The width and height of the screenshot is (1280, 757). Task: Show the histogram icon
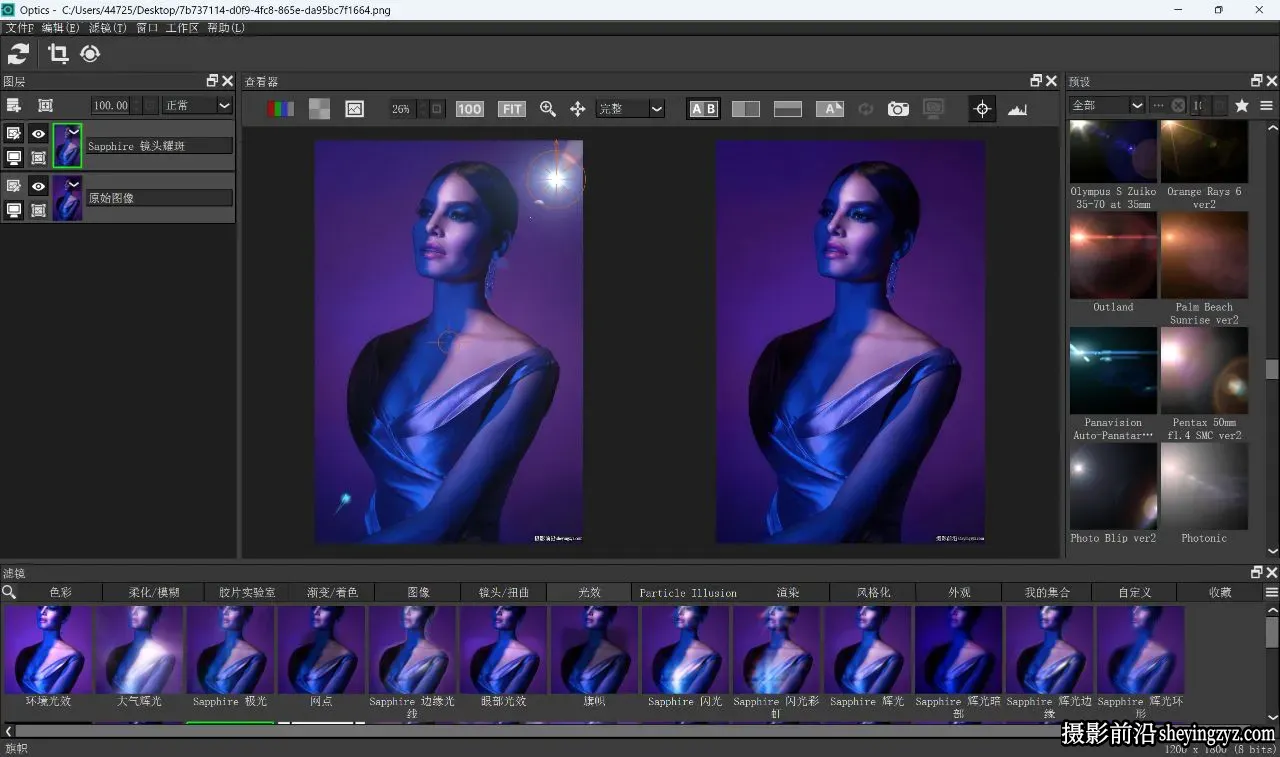(1018, 109)
